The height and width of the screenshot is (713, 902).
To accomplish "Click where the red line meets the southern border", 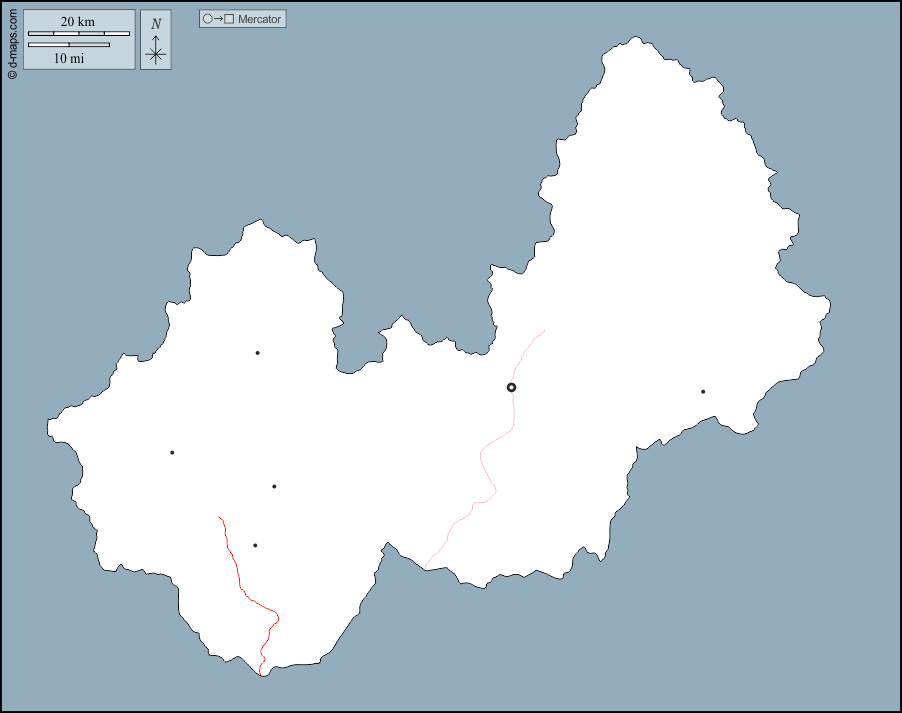I will tap(261, 675).
